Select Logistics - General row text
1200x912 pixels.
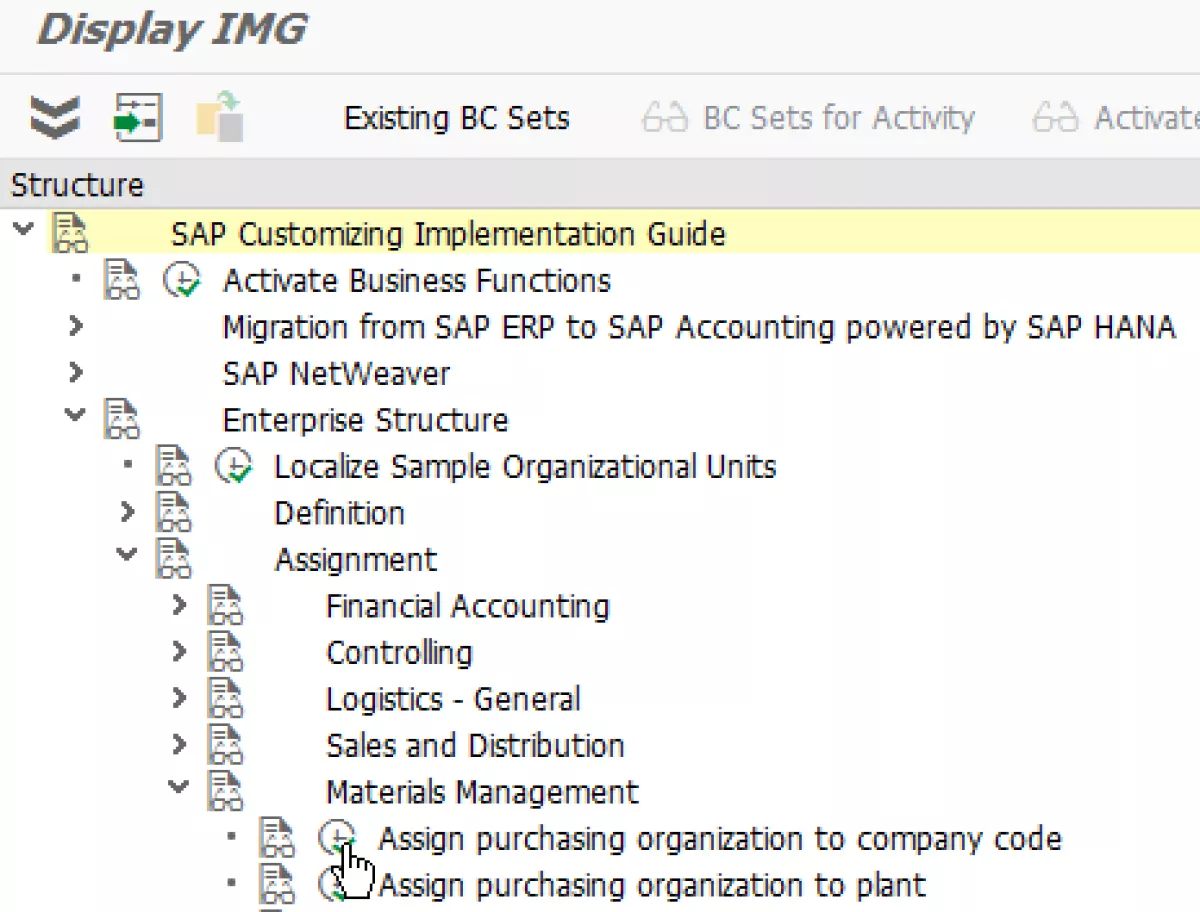point(453,699)
